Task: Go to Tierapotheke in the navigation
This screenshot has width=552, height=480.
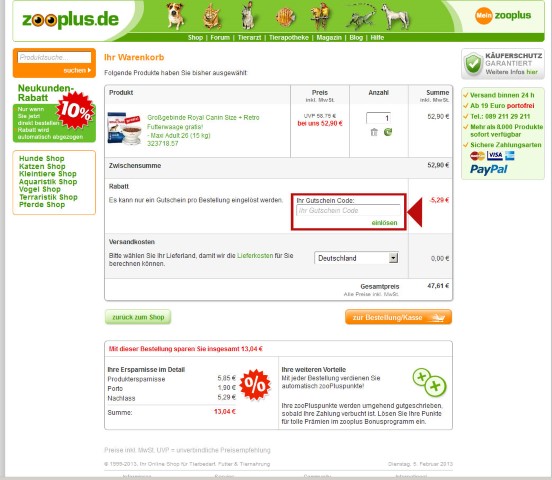Action: (289, 38)
